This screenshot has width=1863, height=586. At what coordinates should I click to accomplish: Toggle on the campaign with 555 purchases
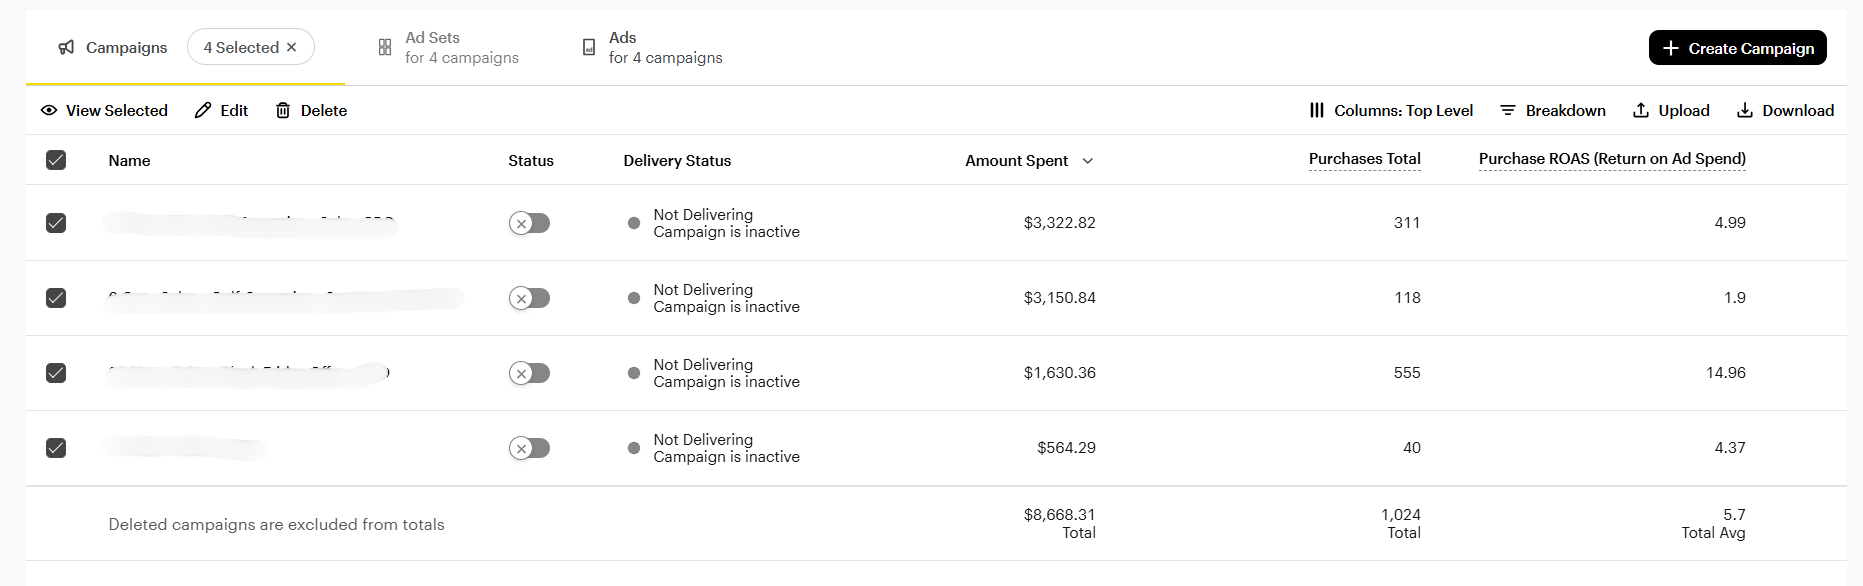point(529,373)
